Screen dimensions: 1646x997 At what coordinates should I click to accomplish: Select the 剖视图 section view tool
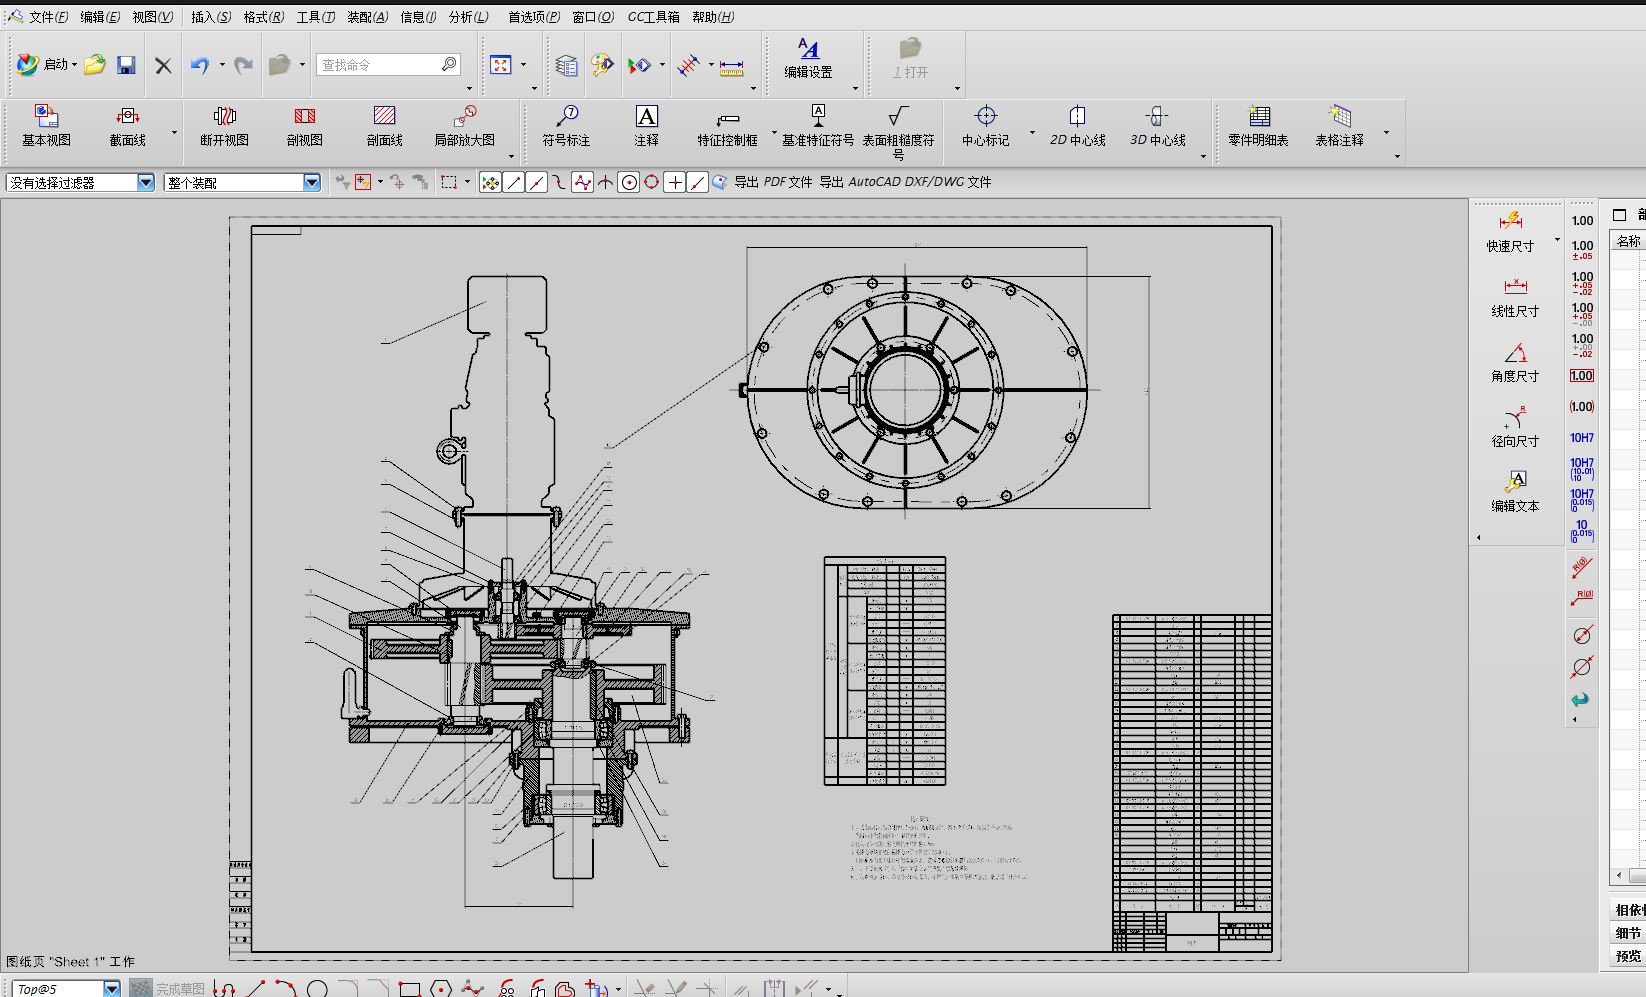tap(304, 117)
